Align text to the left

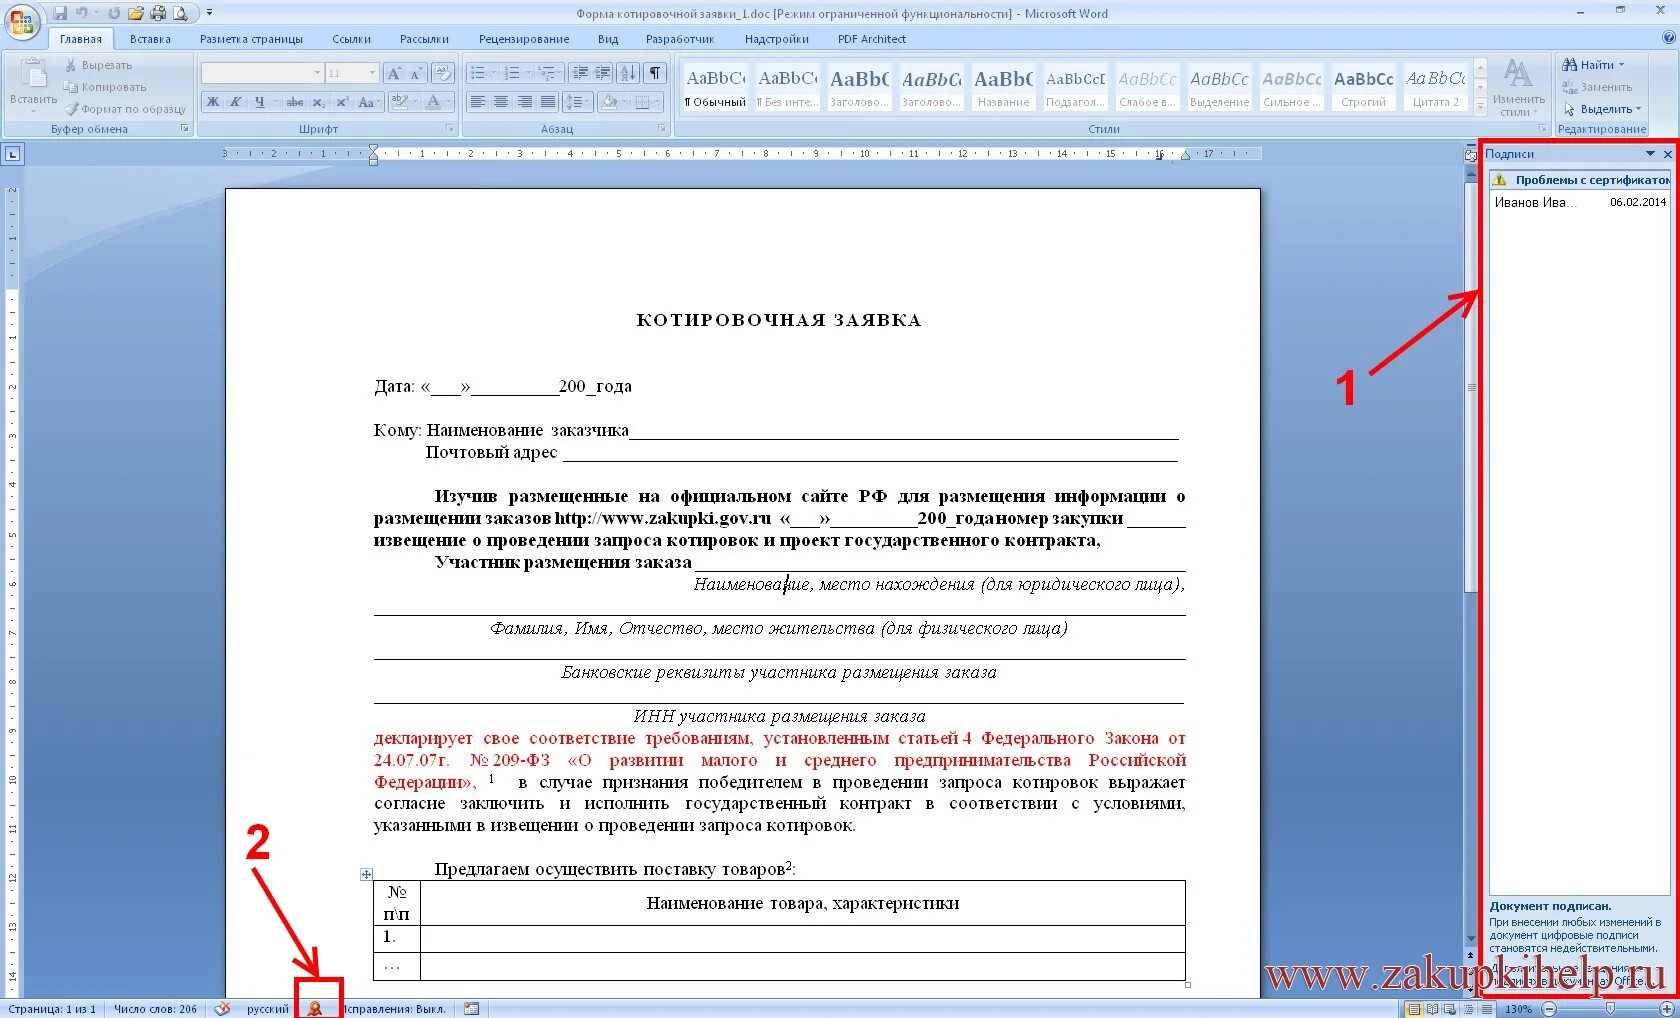[478, 102]
